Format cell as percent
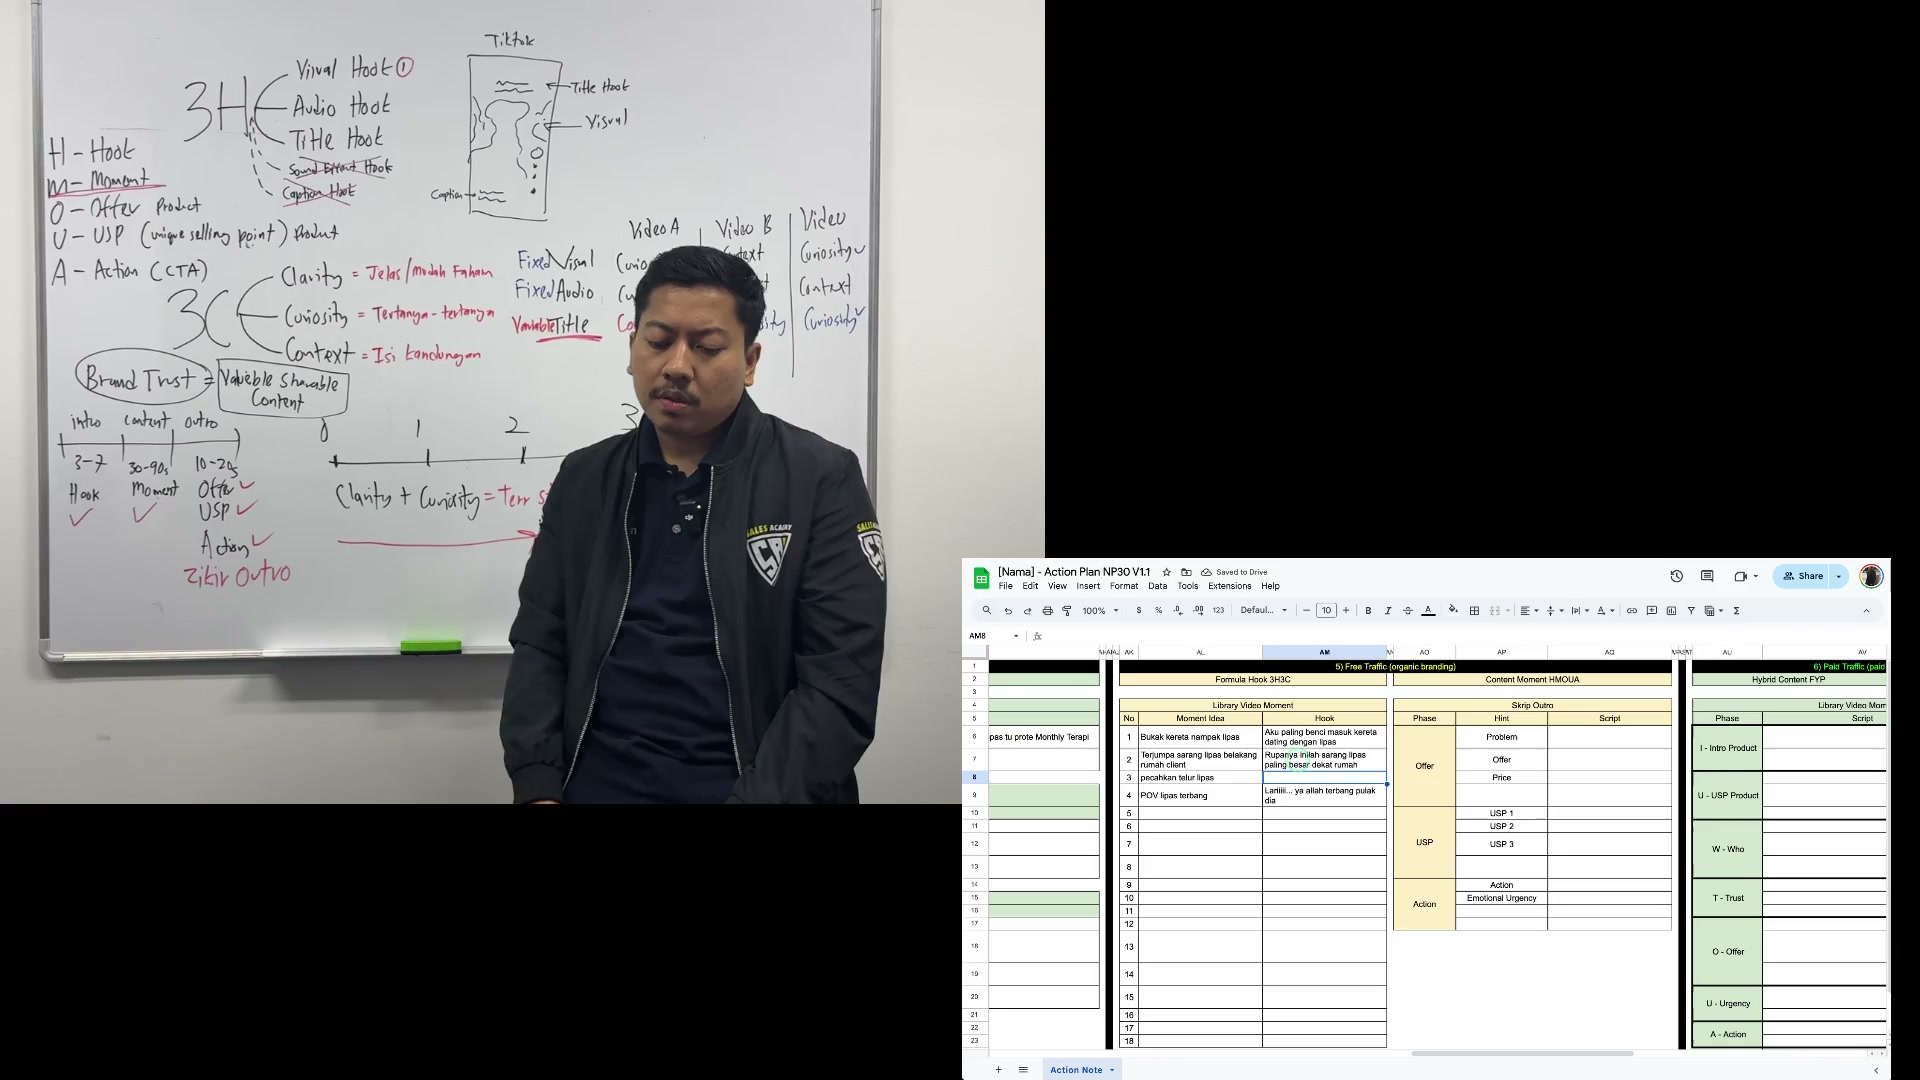1920x1080 pixels. point(1159,610)
